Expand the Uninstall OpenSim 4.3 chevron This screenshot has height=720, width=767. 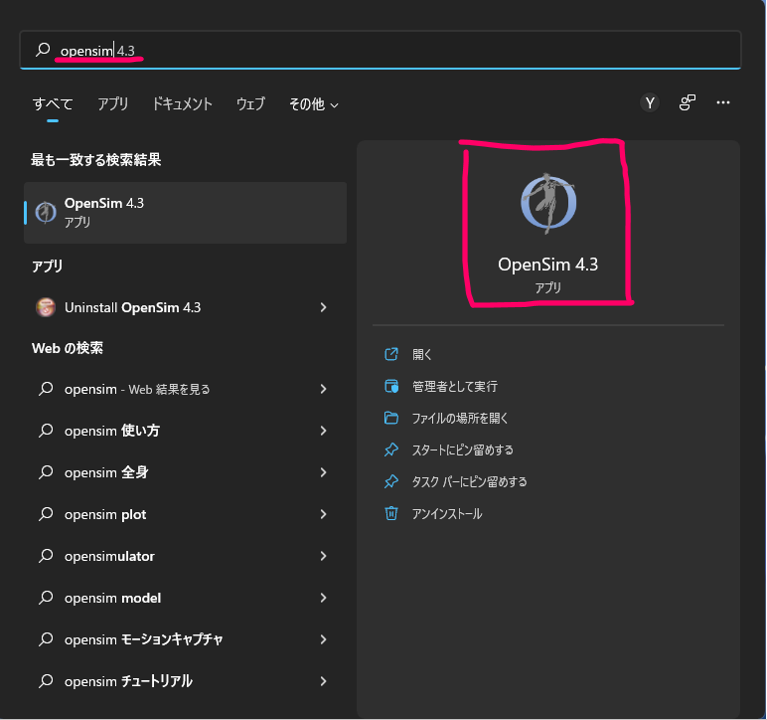(323, 307)
